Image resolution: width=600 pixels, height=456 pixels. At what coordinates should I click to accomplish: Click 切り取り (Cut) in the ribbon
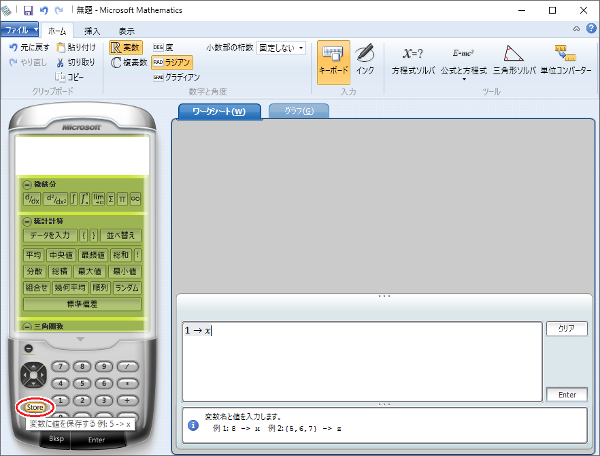tap(75, 62)
